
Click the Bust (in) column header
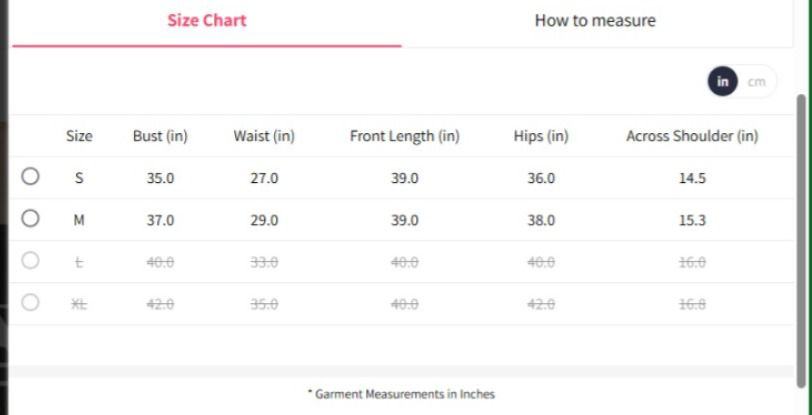[160, 136]
